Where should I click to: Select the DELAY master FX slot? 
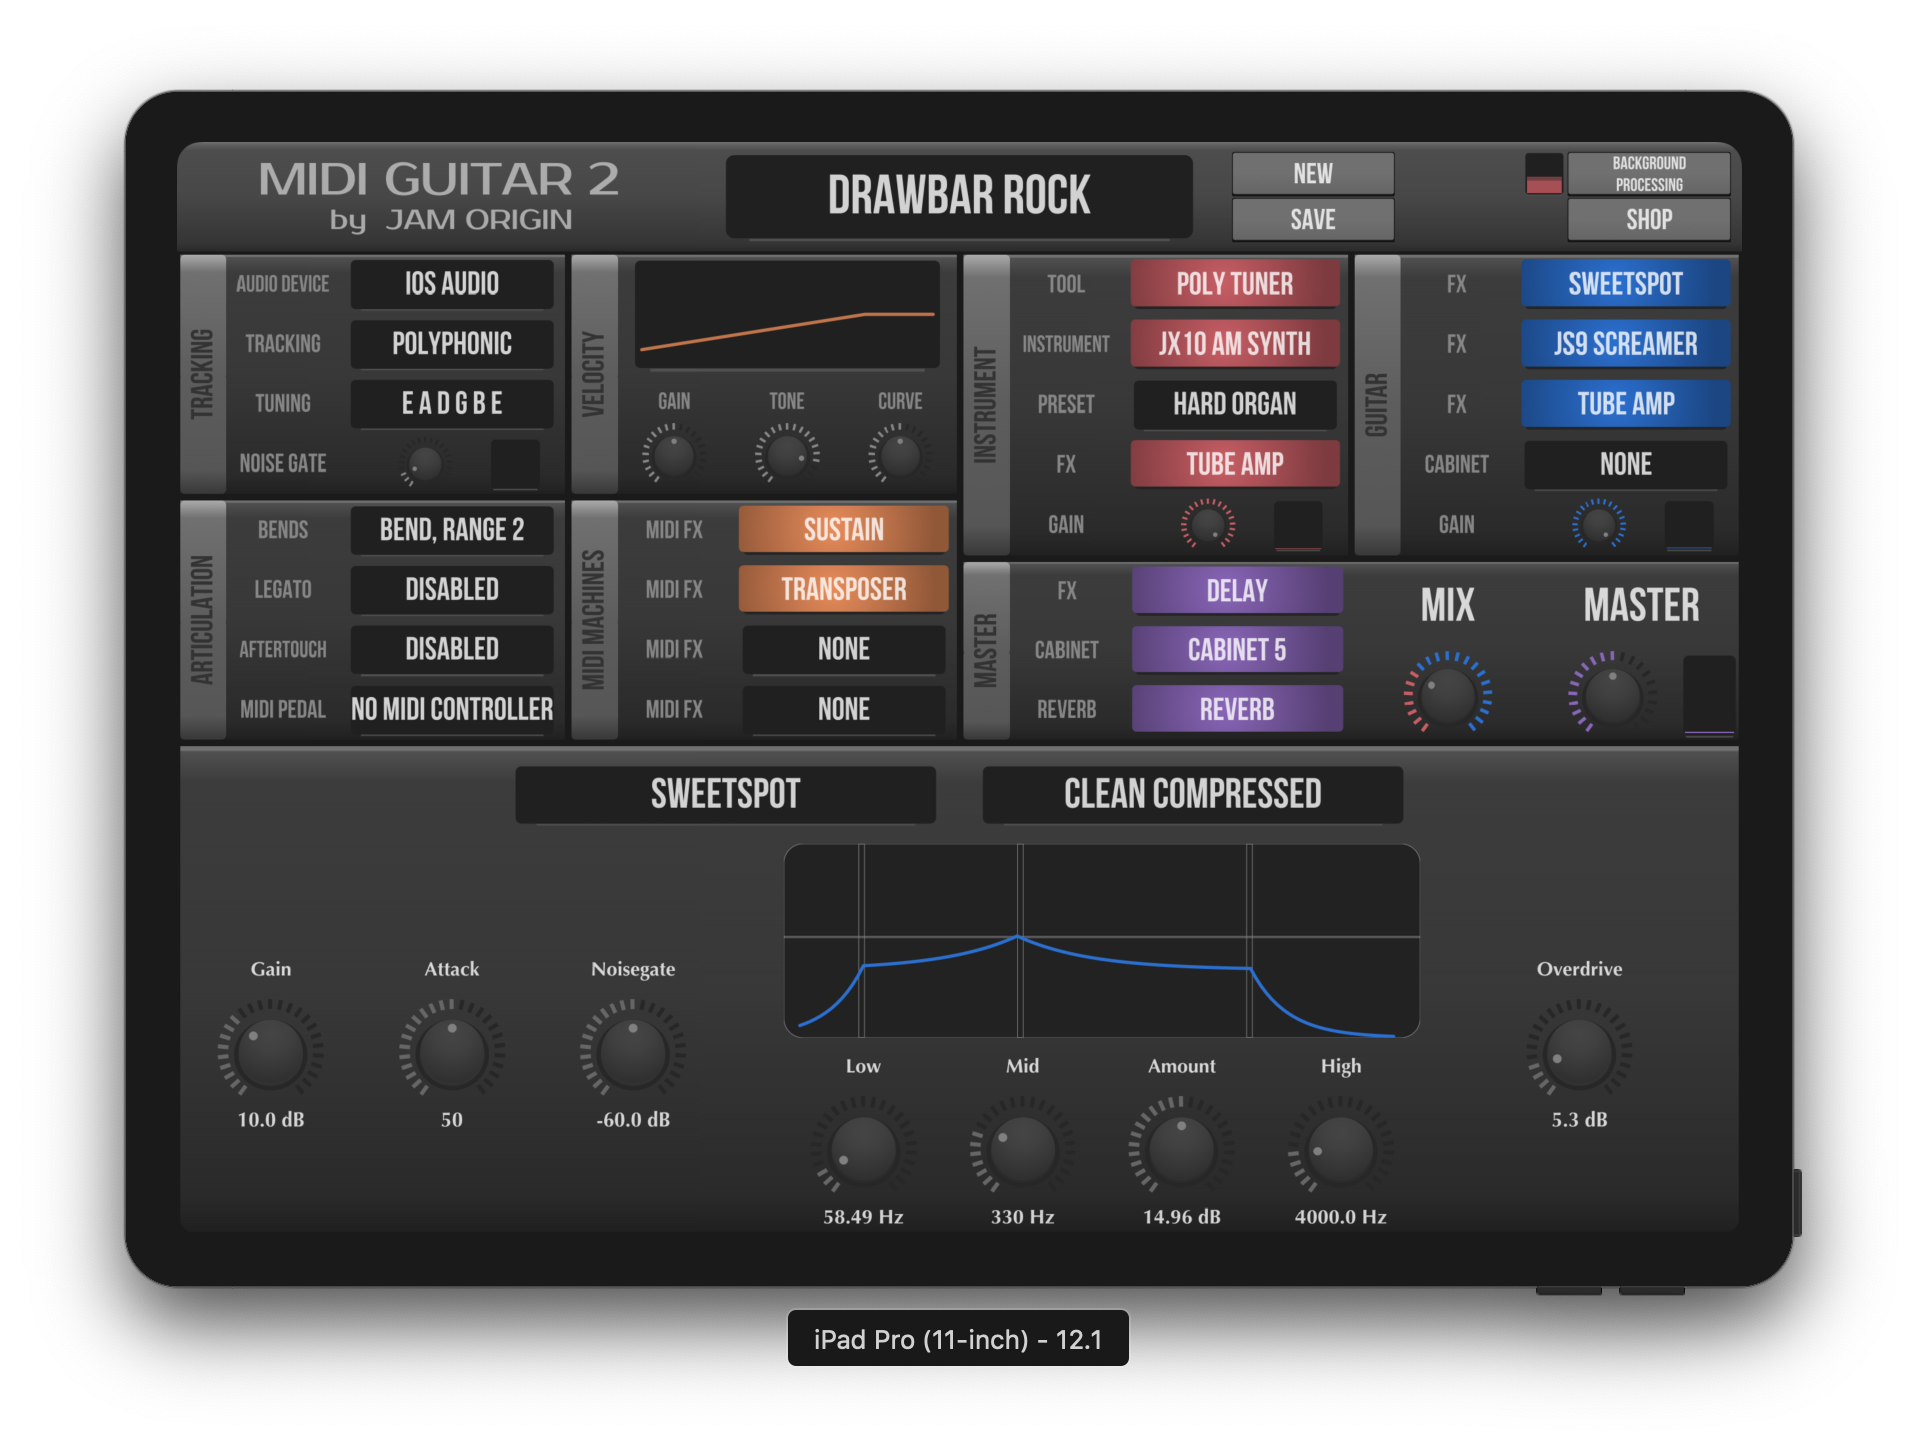point(1237,591)
